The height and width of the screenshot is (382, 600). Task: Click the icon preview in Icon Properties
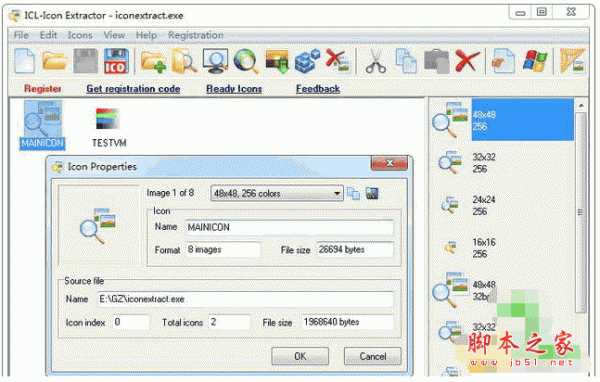pos(98,227)
